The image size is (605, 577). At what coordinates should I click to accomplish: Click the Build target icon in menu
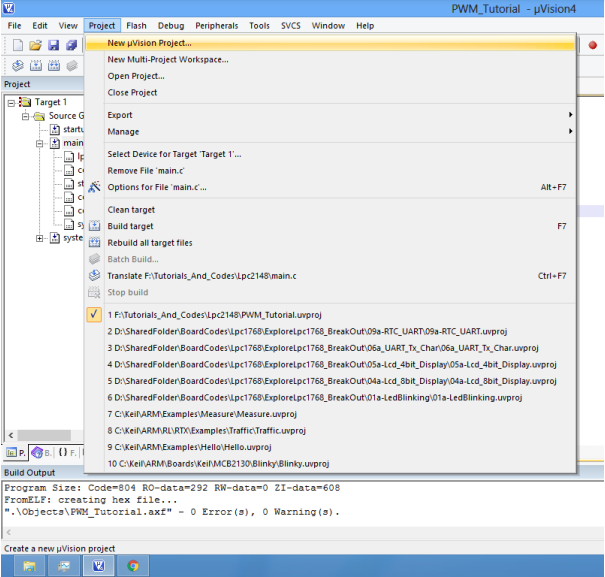tap(95, 226)
